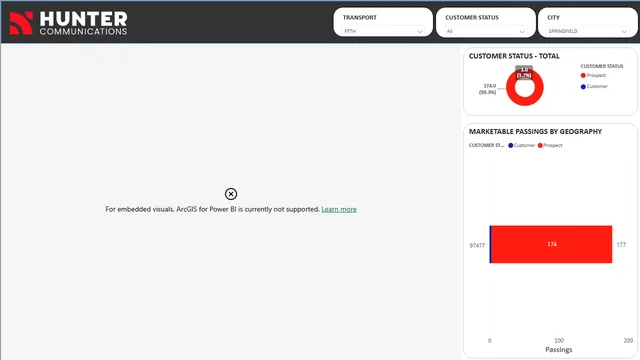Click the Passings axis title
Screen dimensions: 640x360
[559, 349]
